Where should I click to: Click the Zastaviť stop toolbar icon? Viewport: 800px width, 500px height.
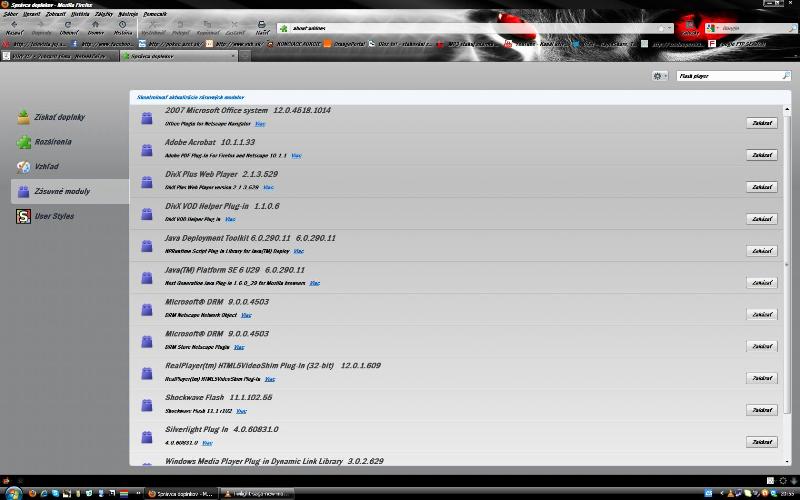tap(235, 24)
